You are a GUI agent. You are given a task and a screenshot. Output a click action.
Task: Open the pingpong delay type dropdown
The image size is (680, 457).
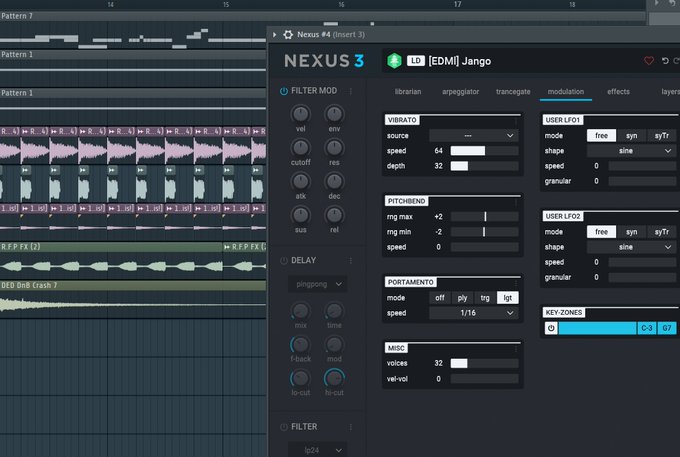tap(317, 284)
